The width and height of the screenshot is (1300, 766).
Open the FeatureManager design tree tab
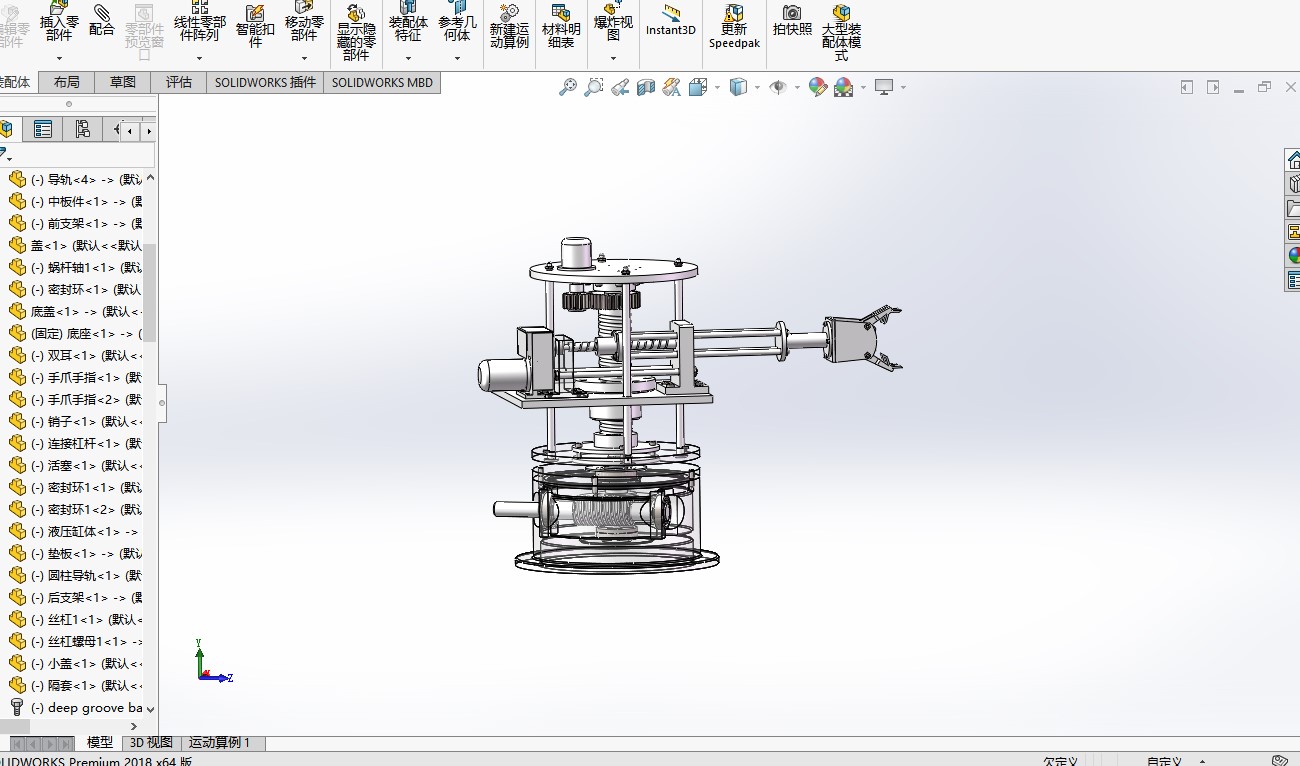coord(7,129)
